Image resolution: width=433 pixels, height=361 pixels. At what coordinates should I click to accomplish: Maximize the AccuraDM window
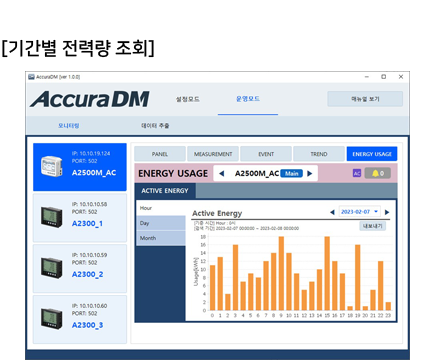[384, 77]
